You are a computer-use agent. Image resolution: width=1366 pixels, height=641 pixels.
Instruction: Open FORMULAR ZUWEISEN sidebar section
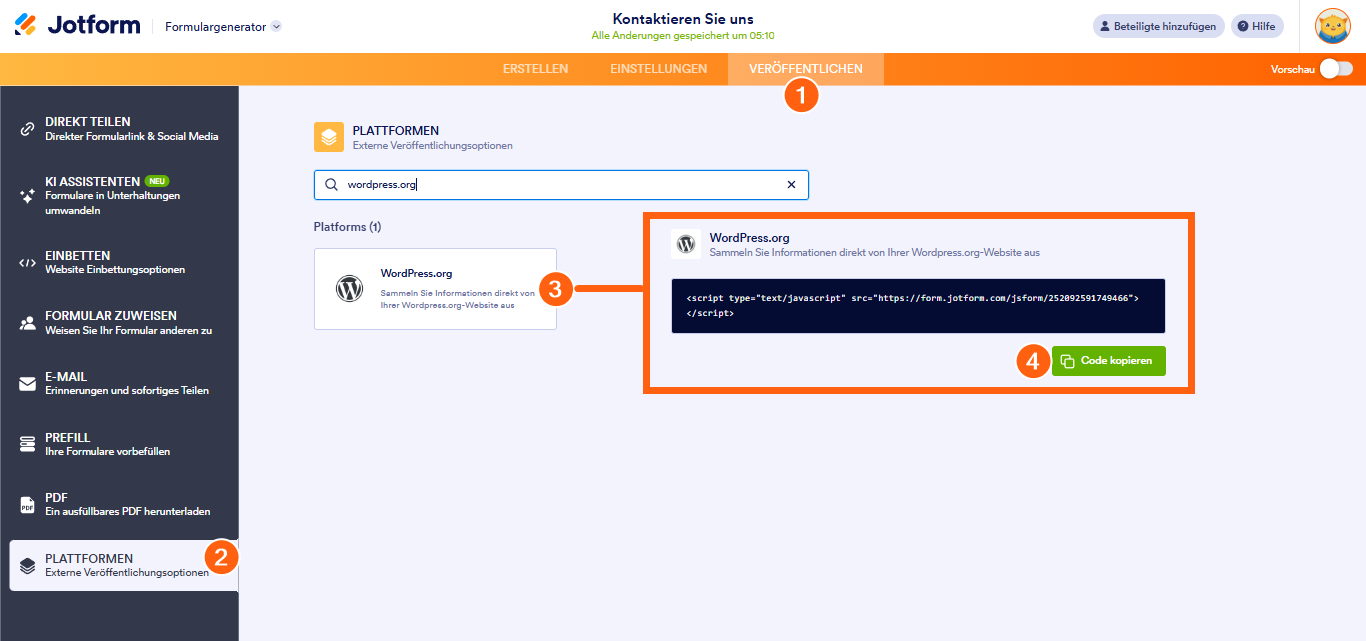[x=119, y=322]
